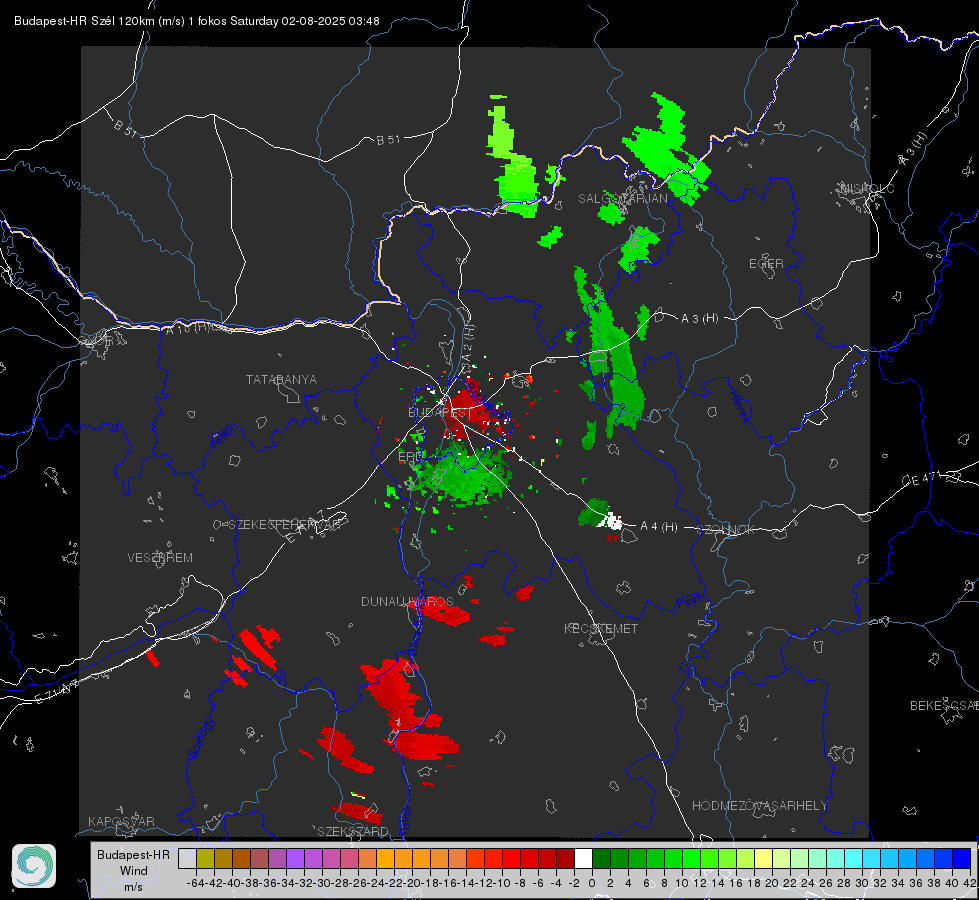The image size is (979, 900).
Task: Click the Budapest-HR Wind m/s legend label
Action: (133, 871)
